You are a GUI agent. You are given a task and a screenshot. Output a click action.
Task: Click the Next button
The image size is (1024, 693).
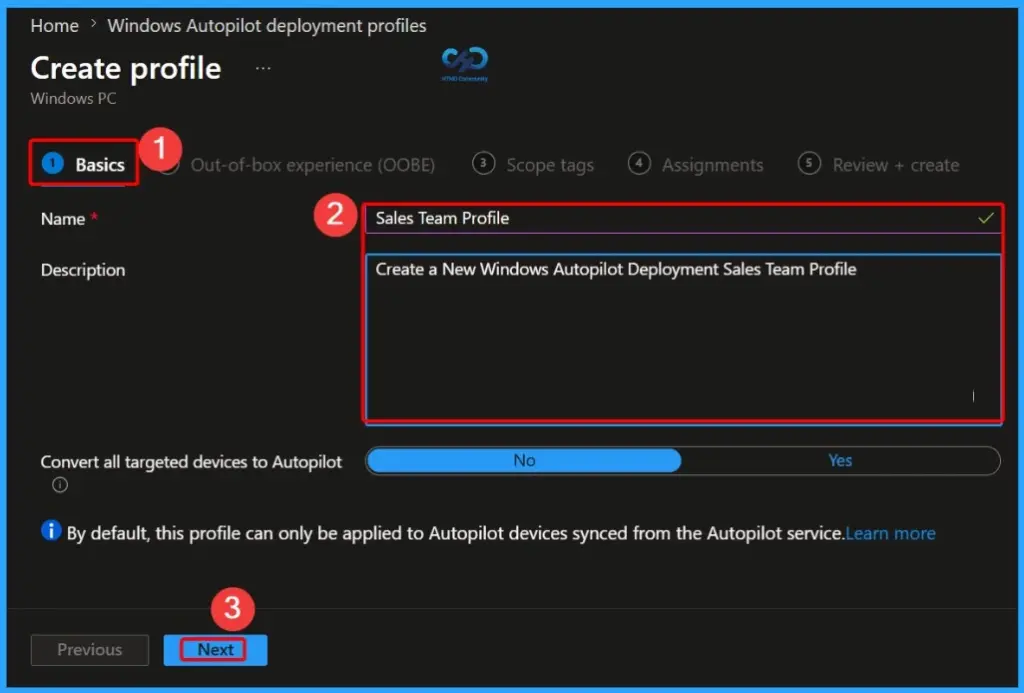click(215, 650)
